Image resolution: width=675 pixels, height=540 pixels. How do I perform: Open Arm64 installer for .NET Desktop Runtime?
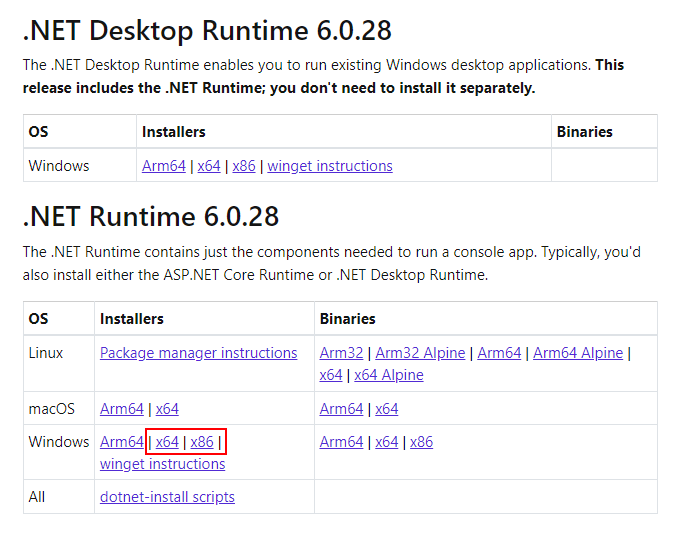(164, 166)
